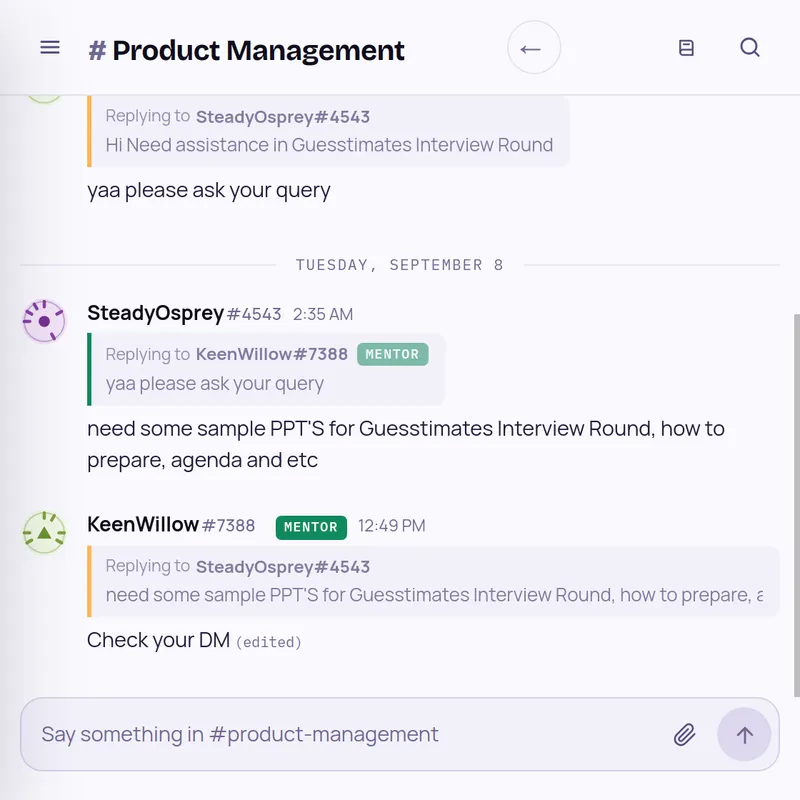
Task: Click the Tuesday, September 8 date divider label
Action: point(399,265)
